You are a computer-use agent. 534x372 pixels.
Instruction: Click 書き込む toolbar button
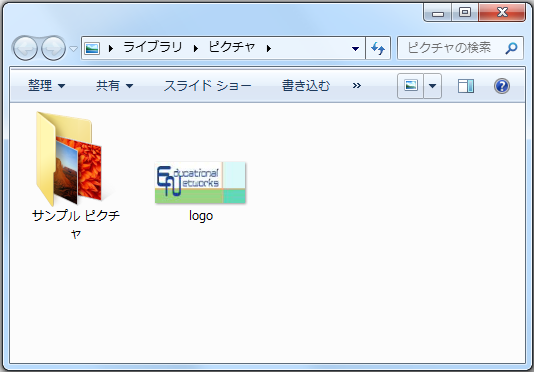point(306,86)
